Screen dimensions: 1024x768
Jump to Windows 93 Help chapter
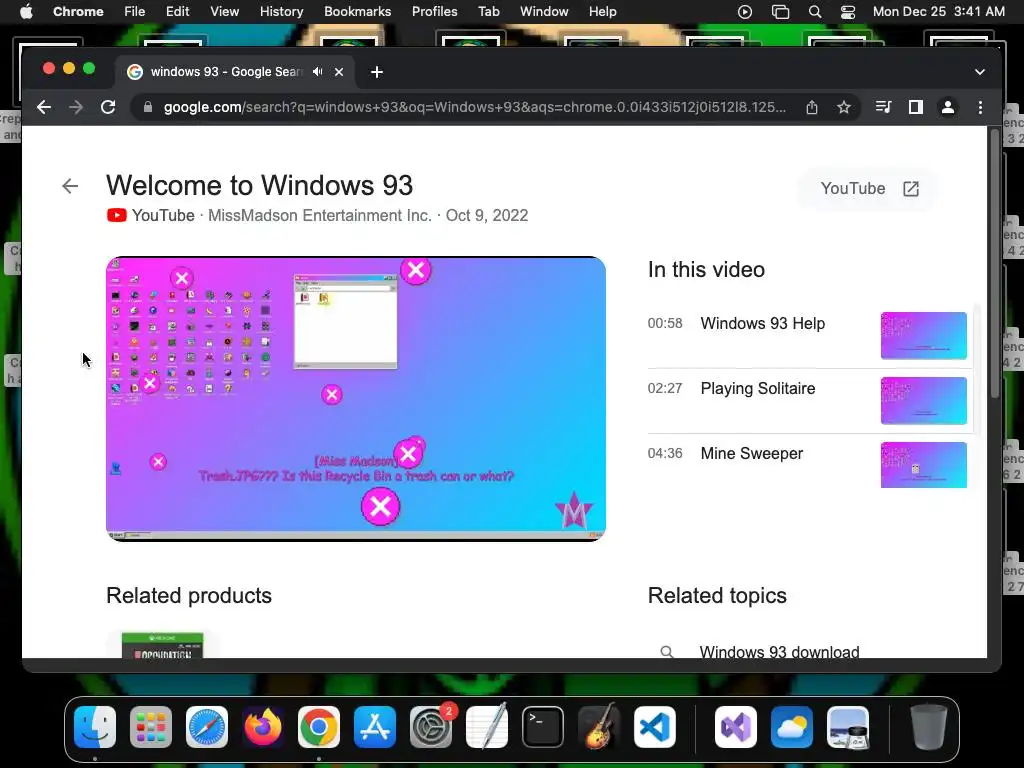coord(762,323)
